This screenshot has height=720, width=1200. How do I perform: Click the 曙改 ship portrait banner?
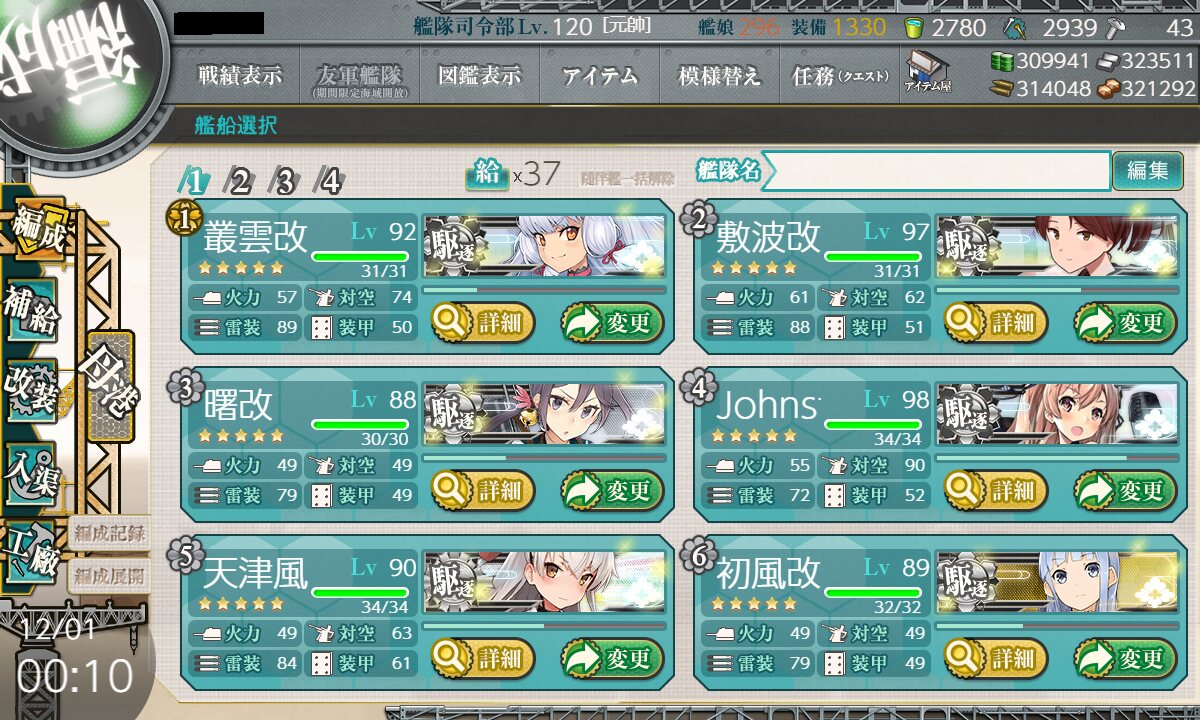pos(543,414)
